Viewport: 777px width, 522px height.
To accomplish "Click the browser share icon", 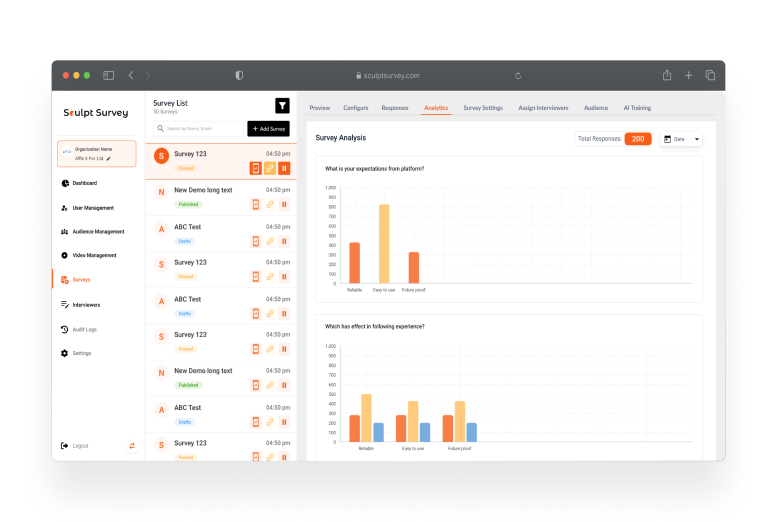I will click(x=667, y=75).
